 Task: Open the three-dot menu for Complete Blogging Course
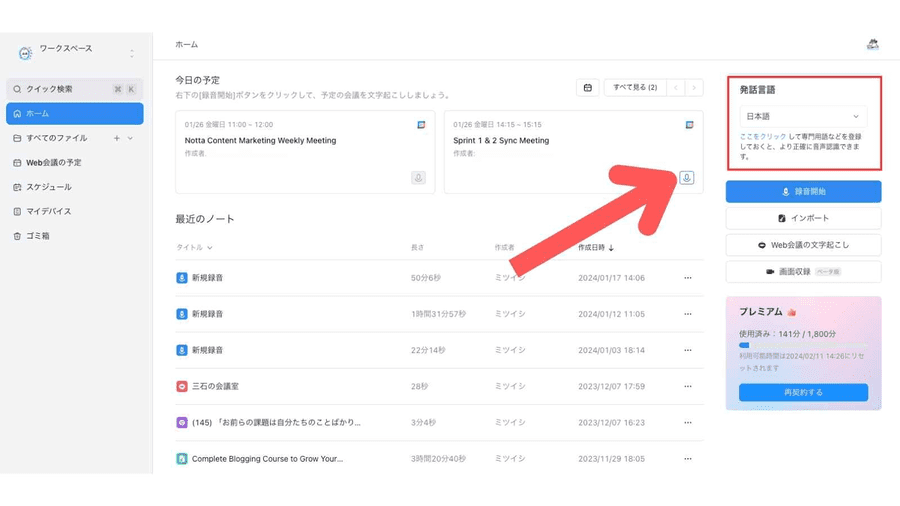[687, 459]
